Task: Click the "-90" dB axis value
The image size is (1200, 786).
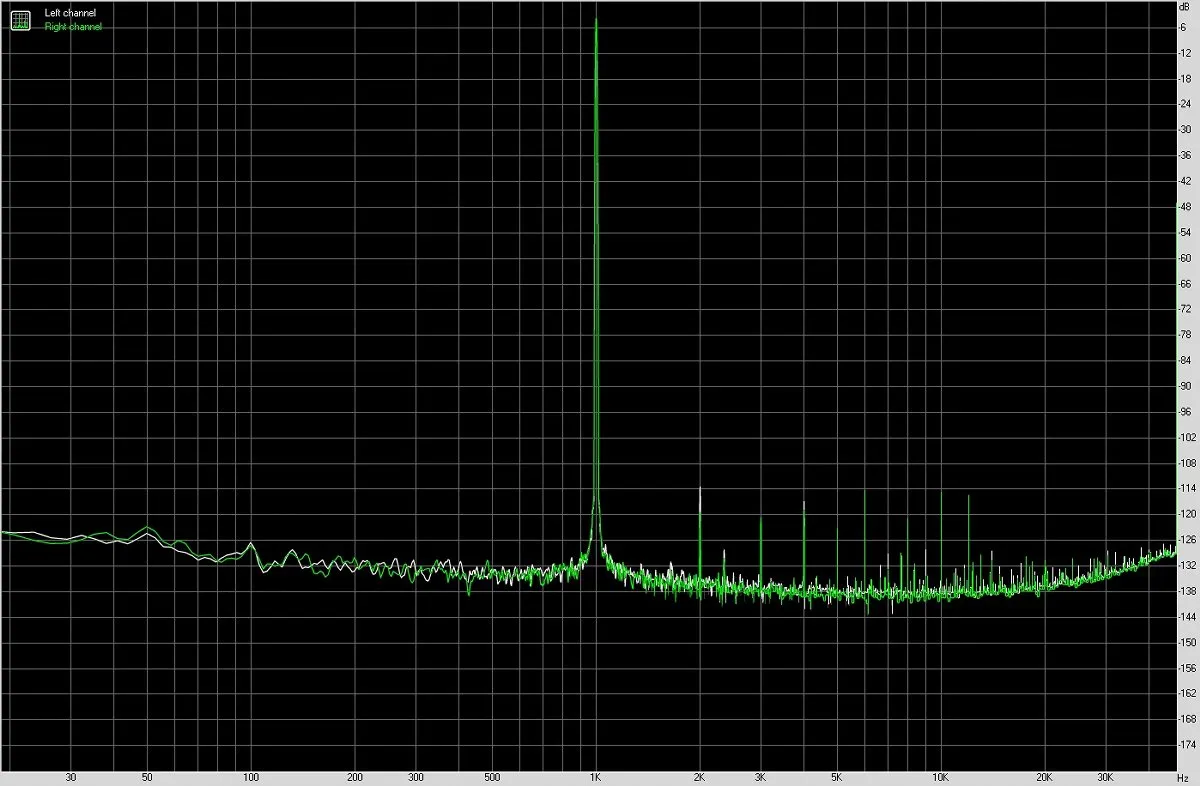Action: [x=1186, y=386]
